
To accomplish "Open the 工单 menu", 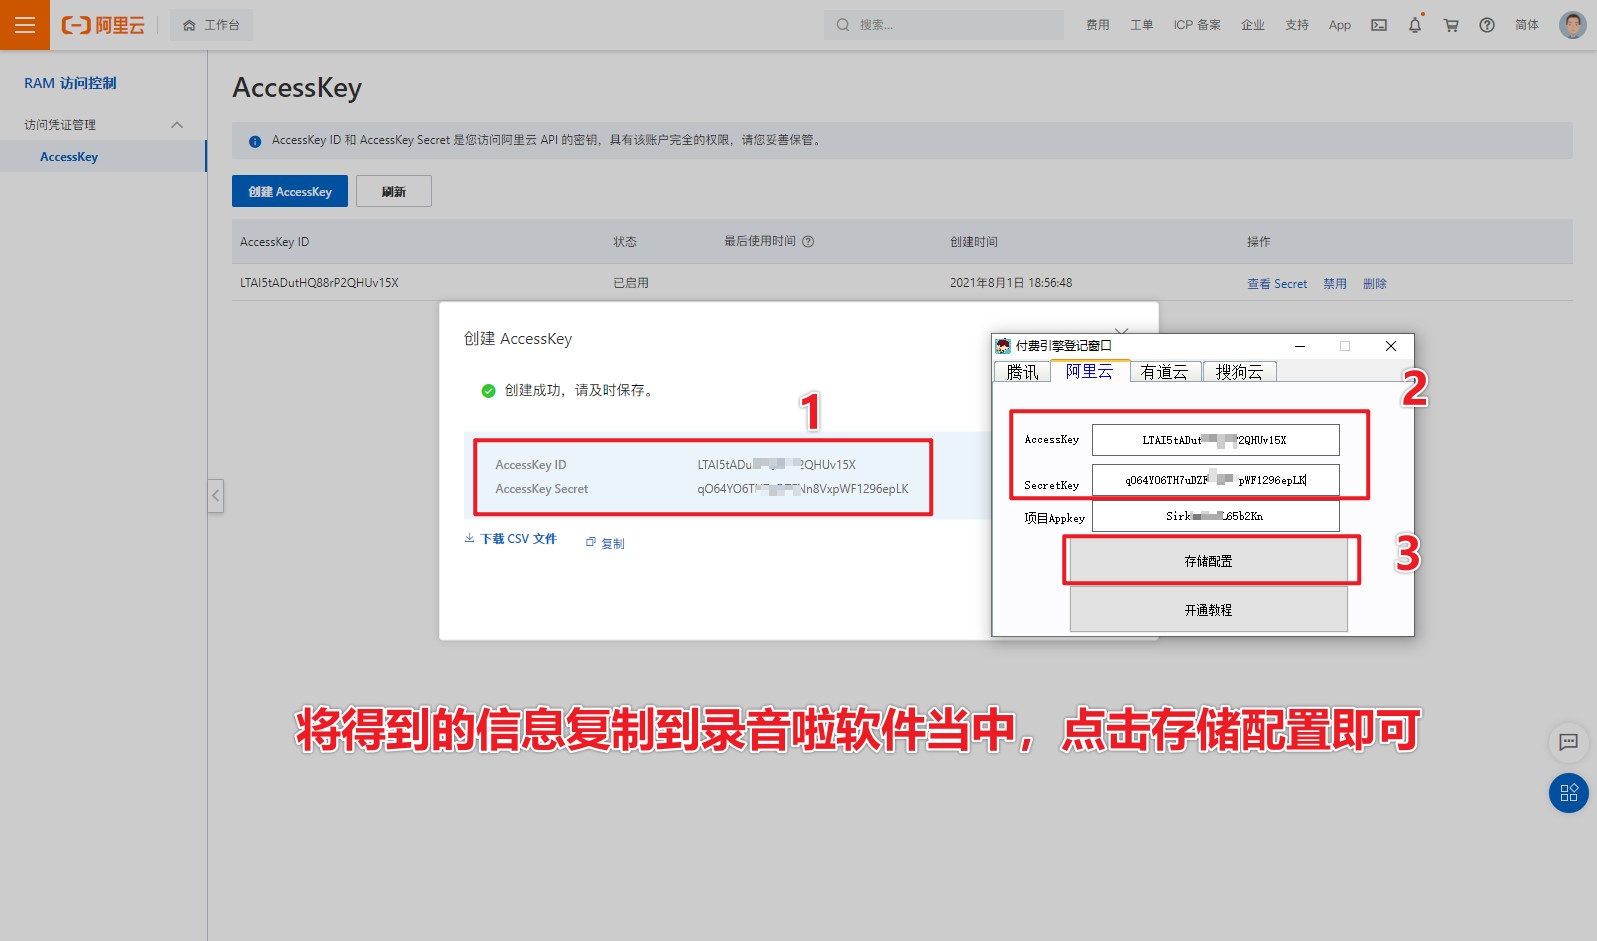I will [x=1142, y=25].
